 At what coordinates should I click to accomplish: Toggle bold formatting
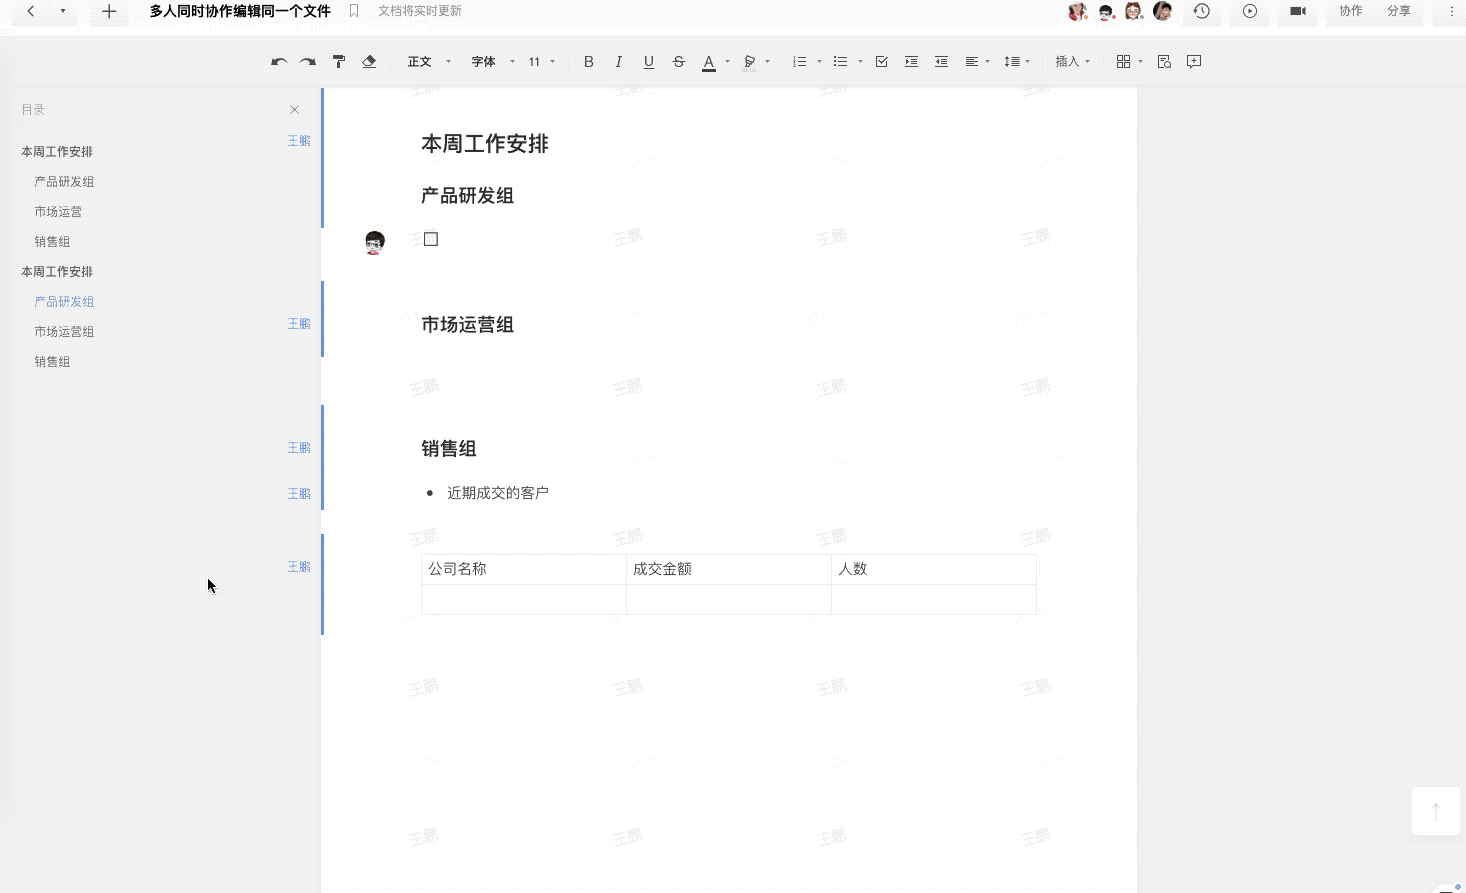589,62
